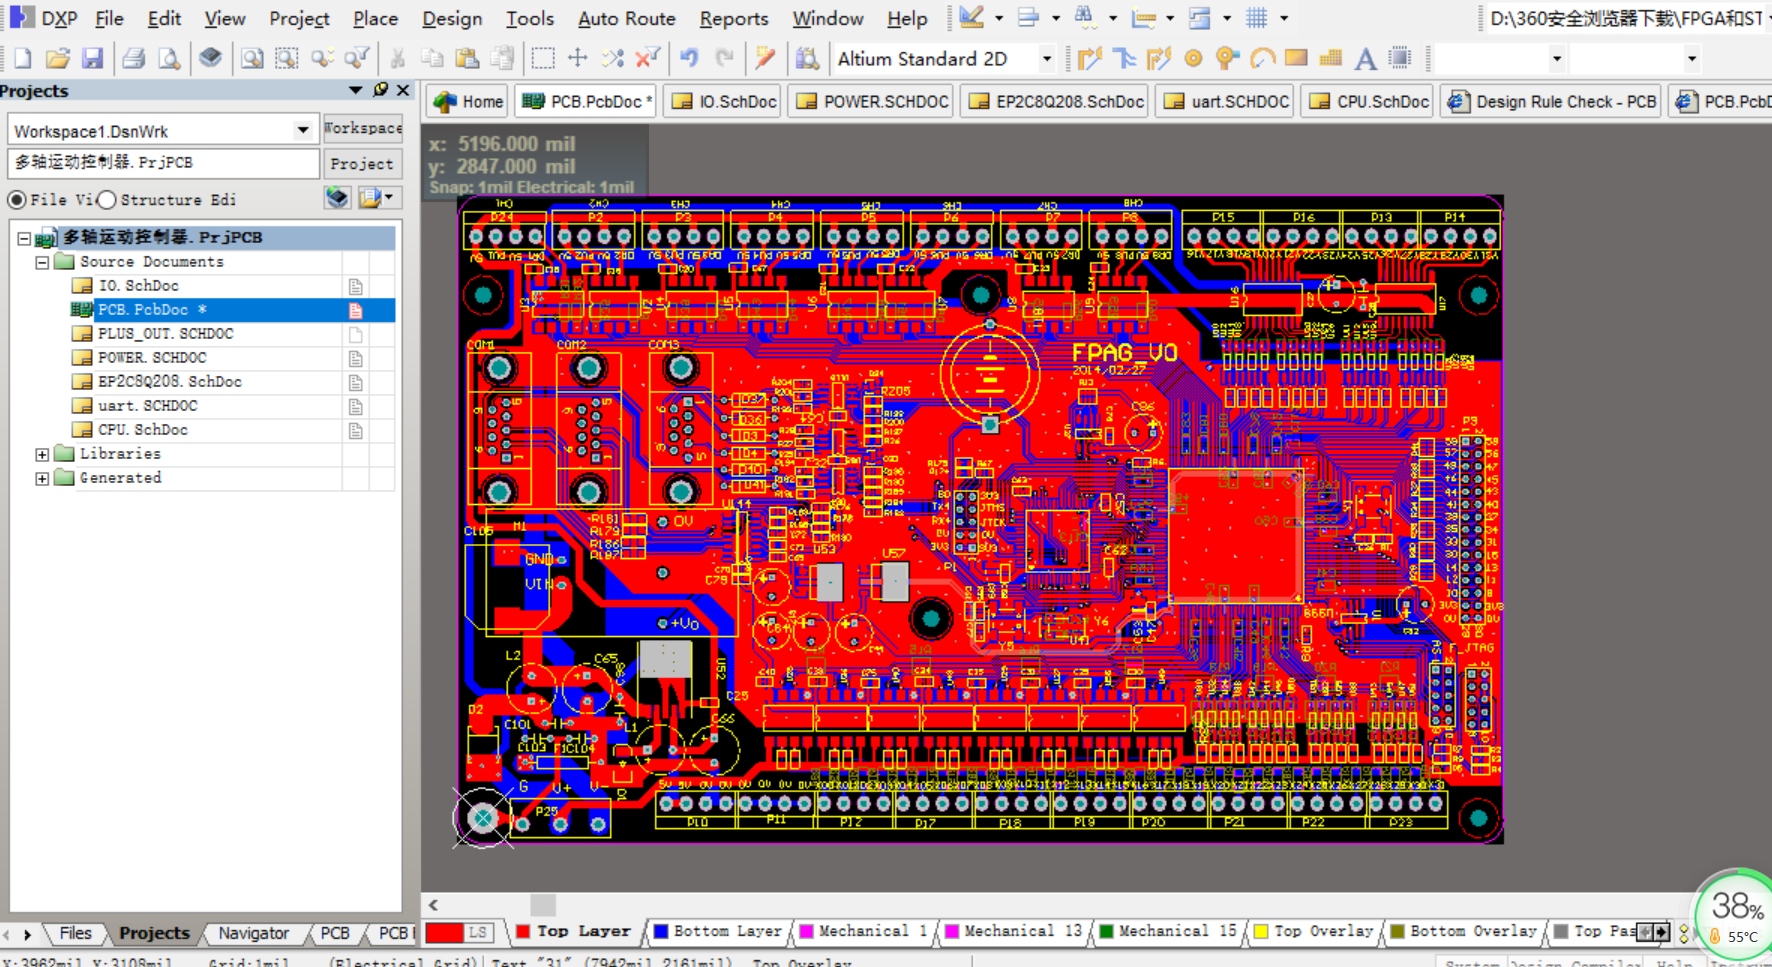Open the Alignment Tools dropdown arrow
The height and width of the screenshot is (967, 1772).
click(1056, 18)
